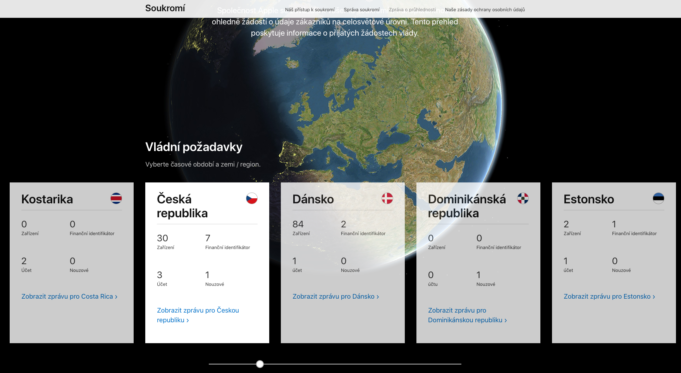Click the Costa Rica flag icon
Screen dimensions: 681x373
(x=116, y=198)
